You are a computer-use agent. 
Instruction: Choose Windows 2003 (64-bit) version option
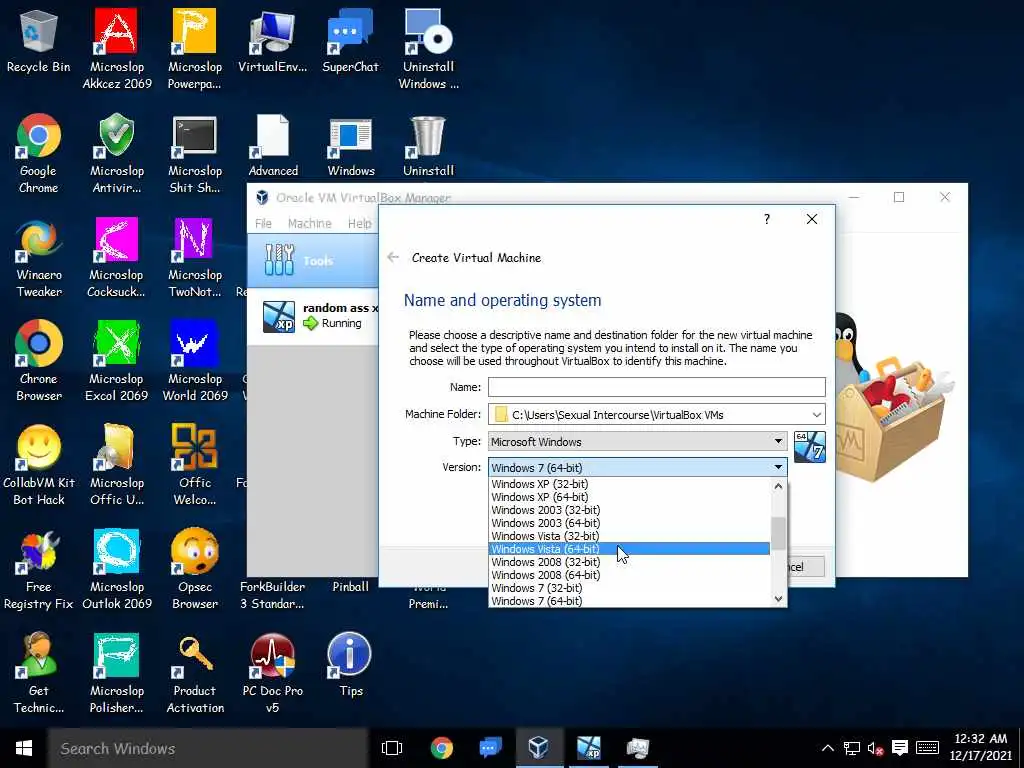pos(630,523)
